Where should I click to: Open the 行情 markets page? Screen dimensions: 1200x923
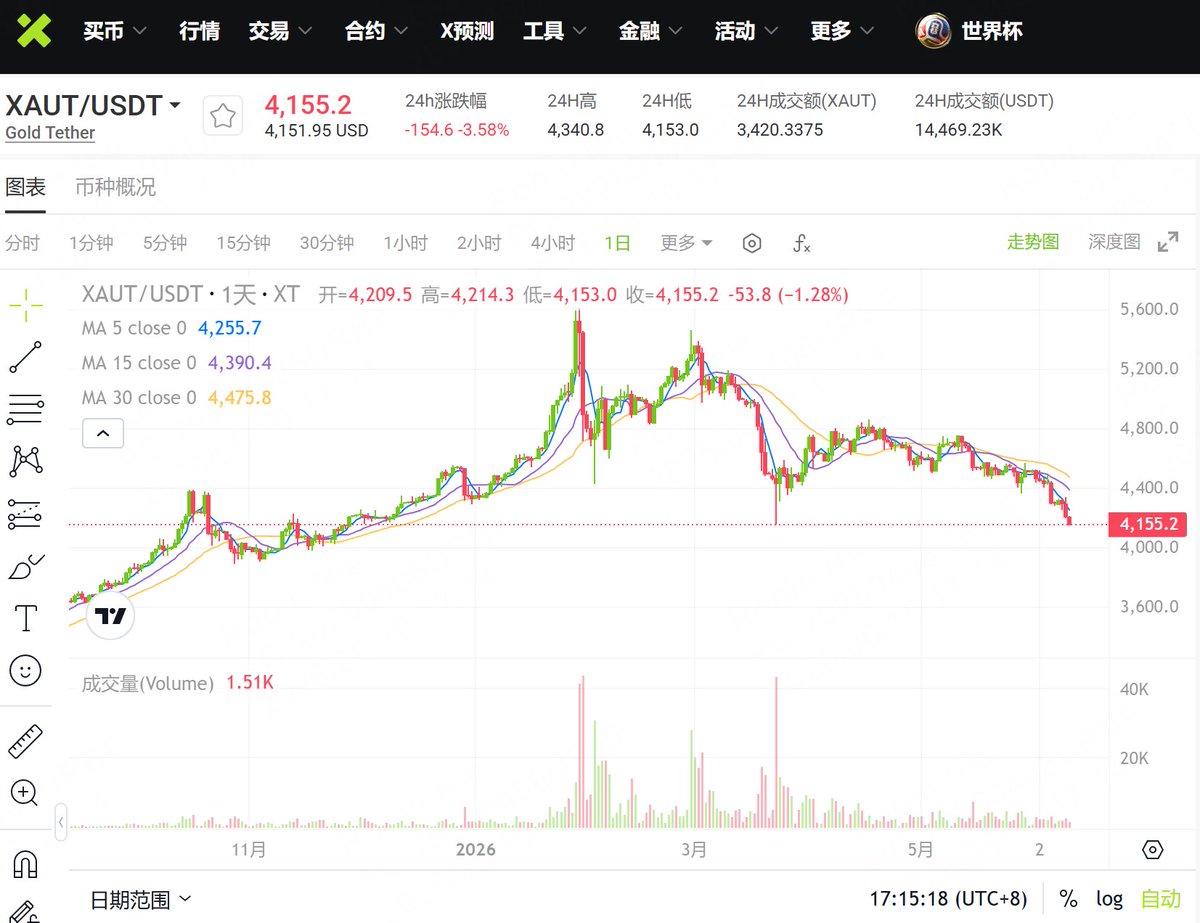click(x=199, y=32)
